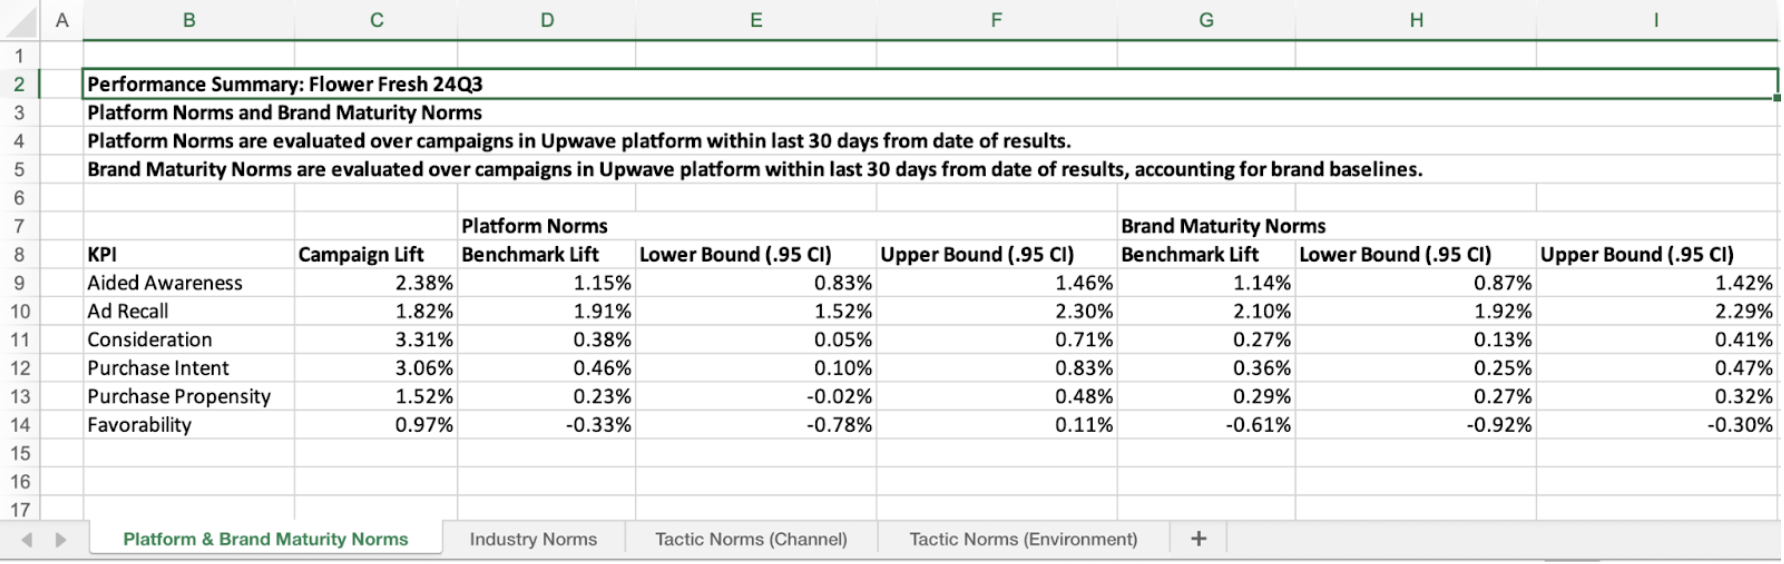Select the row 14 header
The image size is (1784, 564).
[x=20, y=425]
